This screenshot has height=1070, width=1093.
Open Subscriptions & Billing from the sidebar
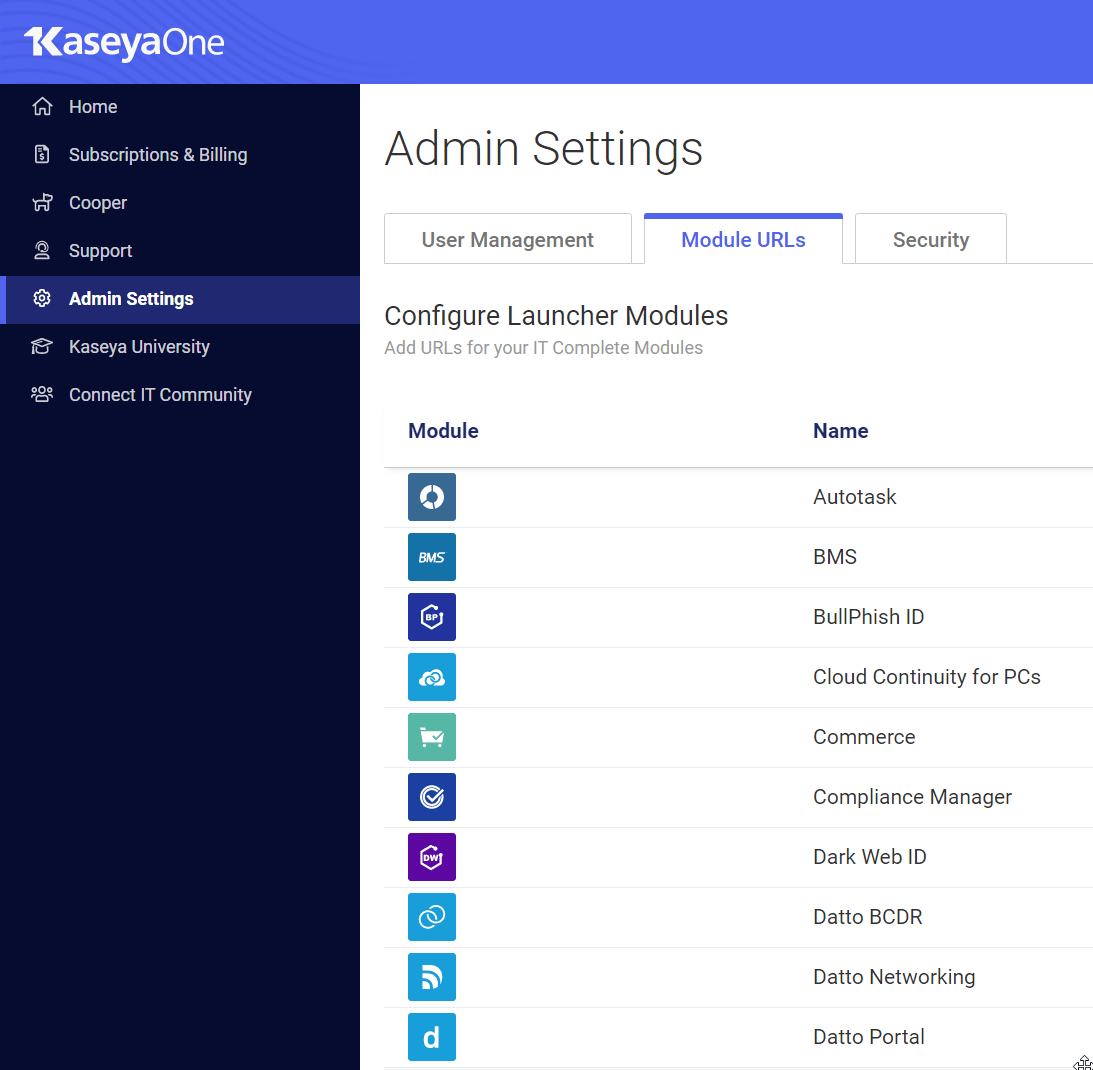click(157, 154)
